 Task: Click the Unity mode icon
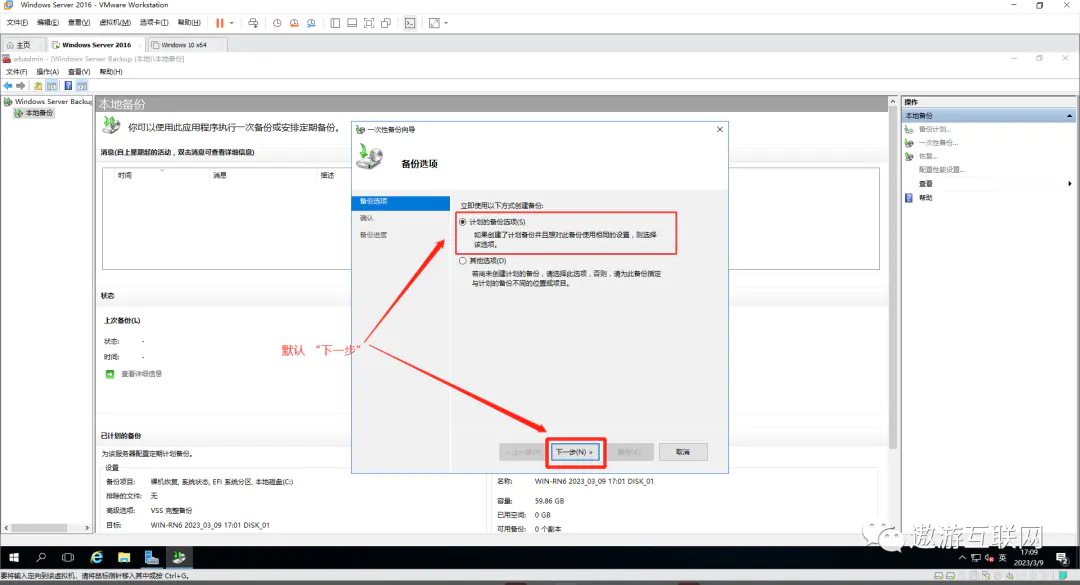[x=386, y=23]
